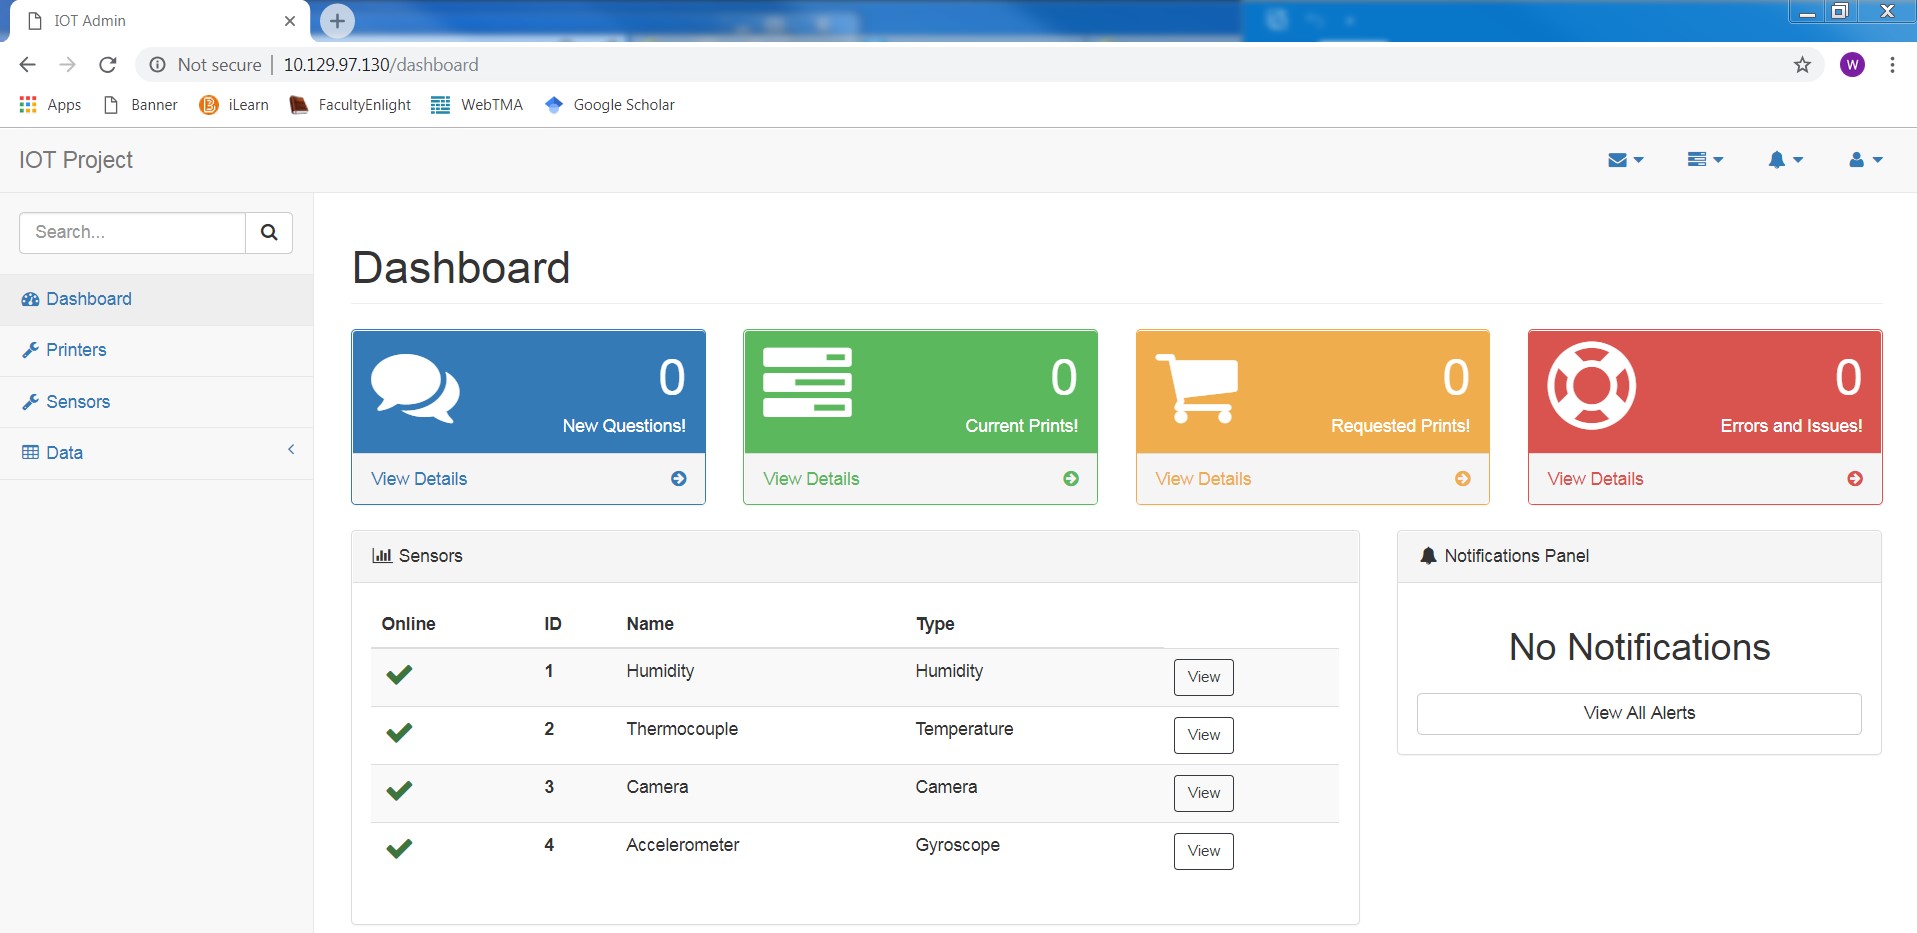
Task: Click the search magnifier button in sidebar
Action: coord(268,232)
